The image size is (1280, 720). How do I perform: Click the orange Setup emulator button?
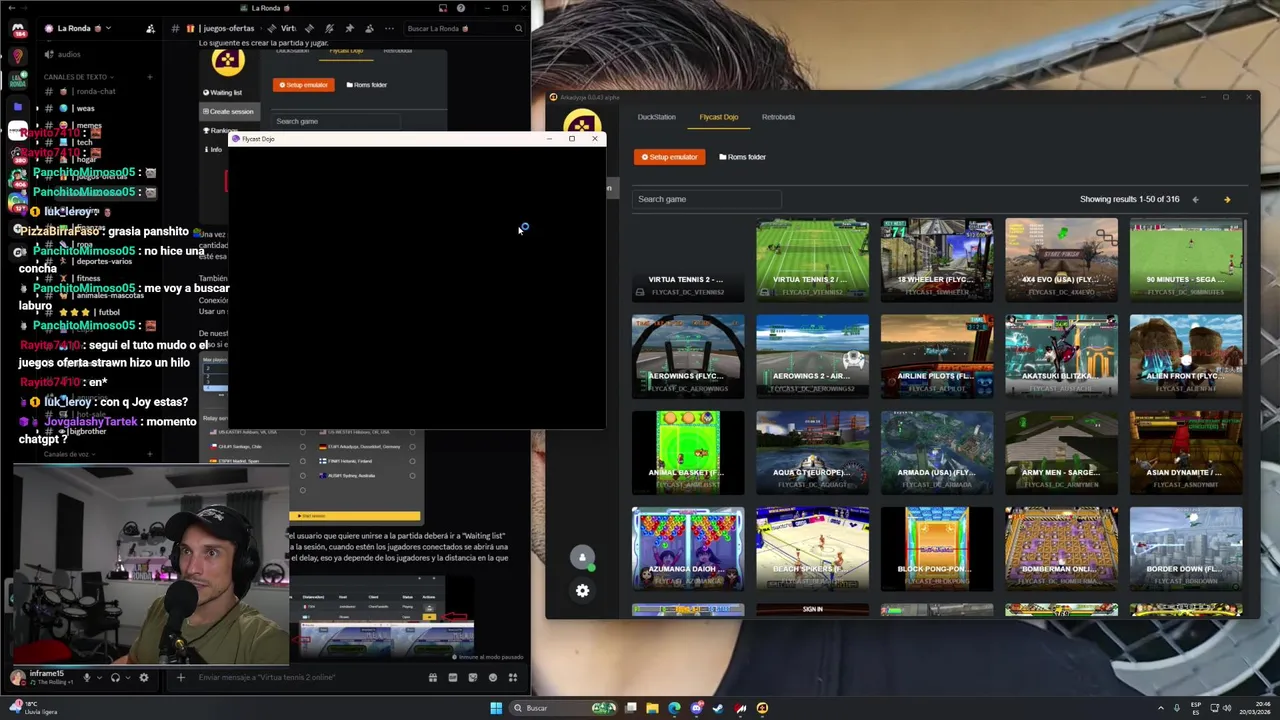pos(669,157)
